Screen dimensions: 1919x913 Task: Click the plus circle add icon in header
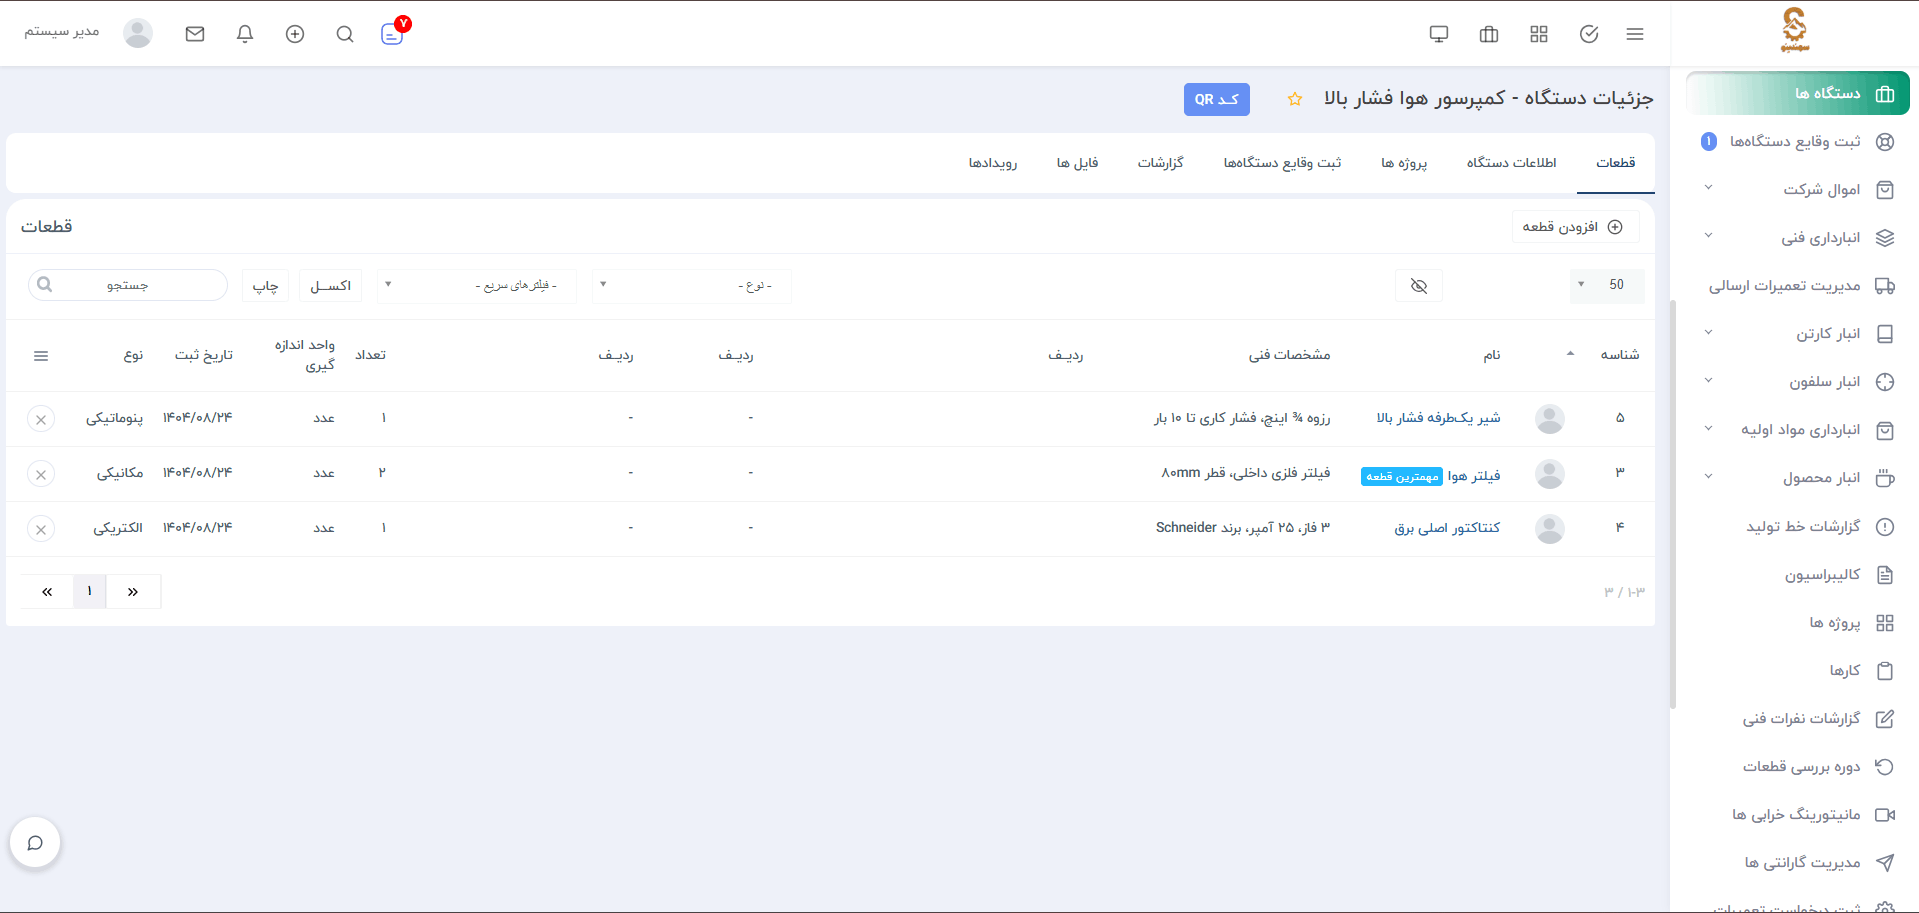[x=295, y=34]
